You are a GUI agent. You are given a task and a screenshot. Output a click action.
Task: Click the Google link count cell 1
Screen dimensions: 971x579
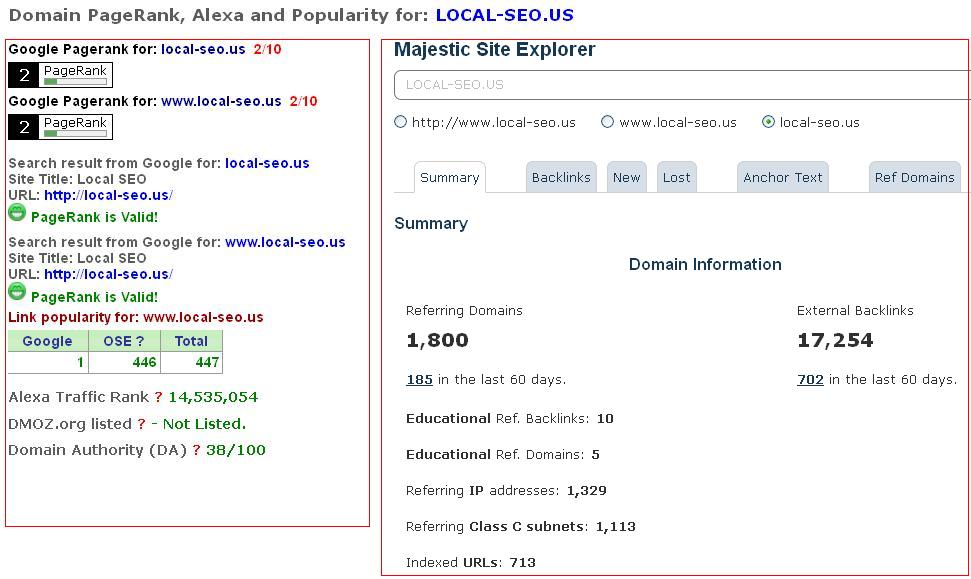(x=48, y=362)
